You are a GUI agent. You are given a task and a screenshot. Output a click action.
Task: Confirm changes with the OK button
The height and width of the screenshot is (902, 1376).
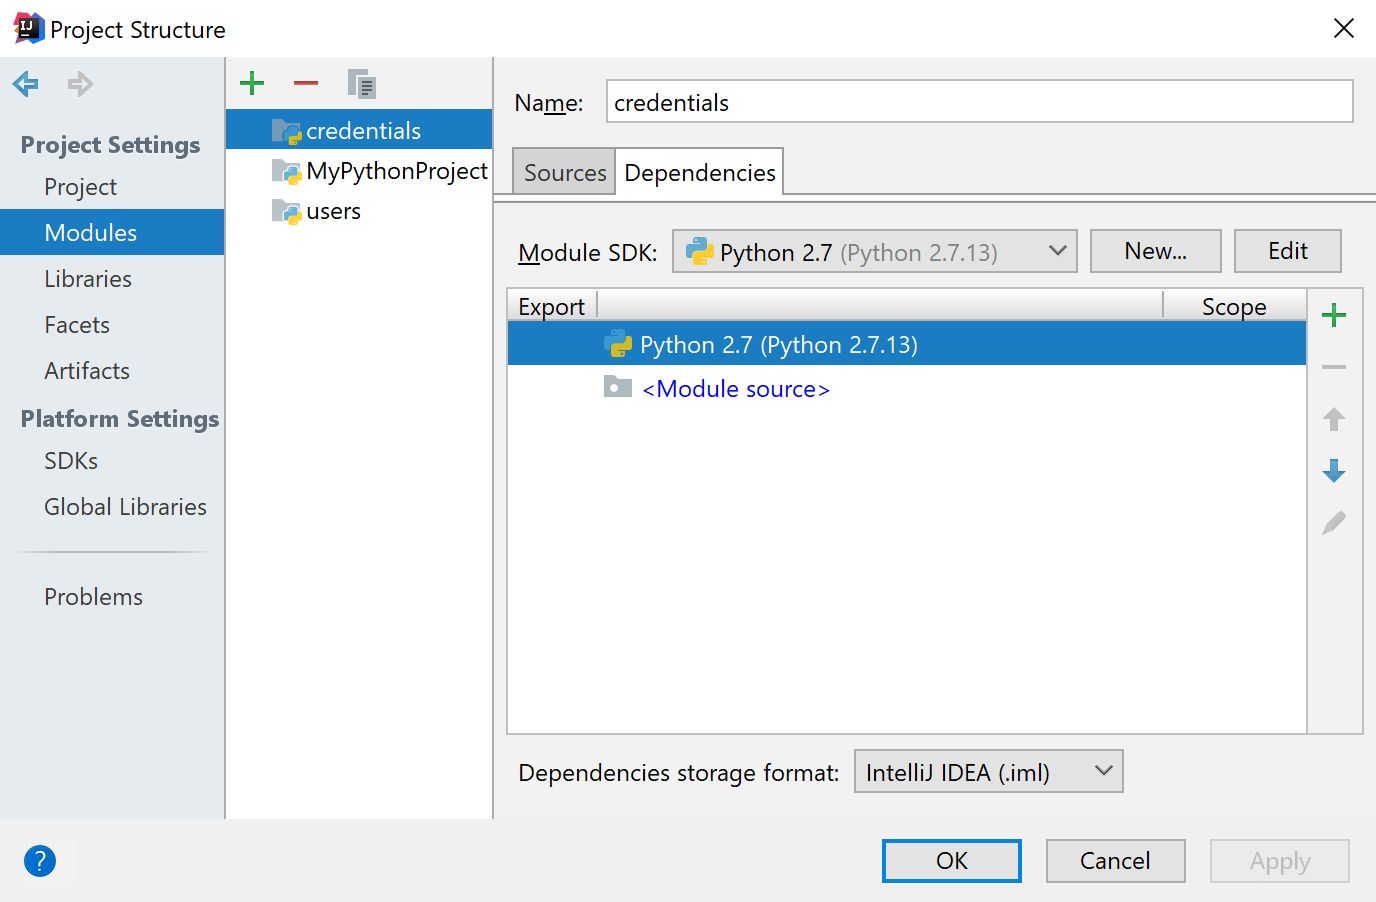[x=951, y=861]
